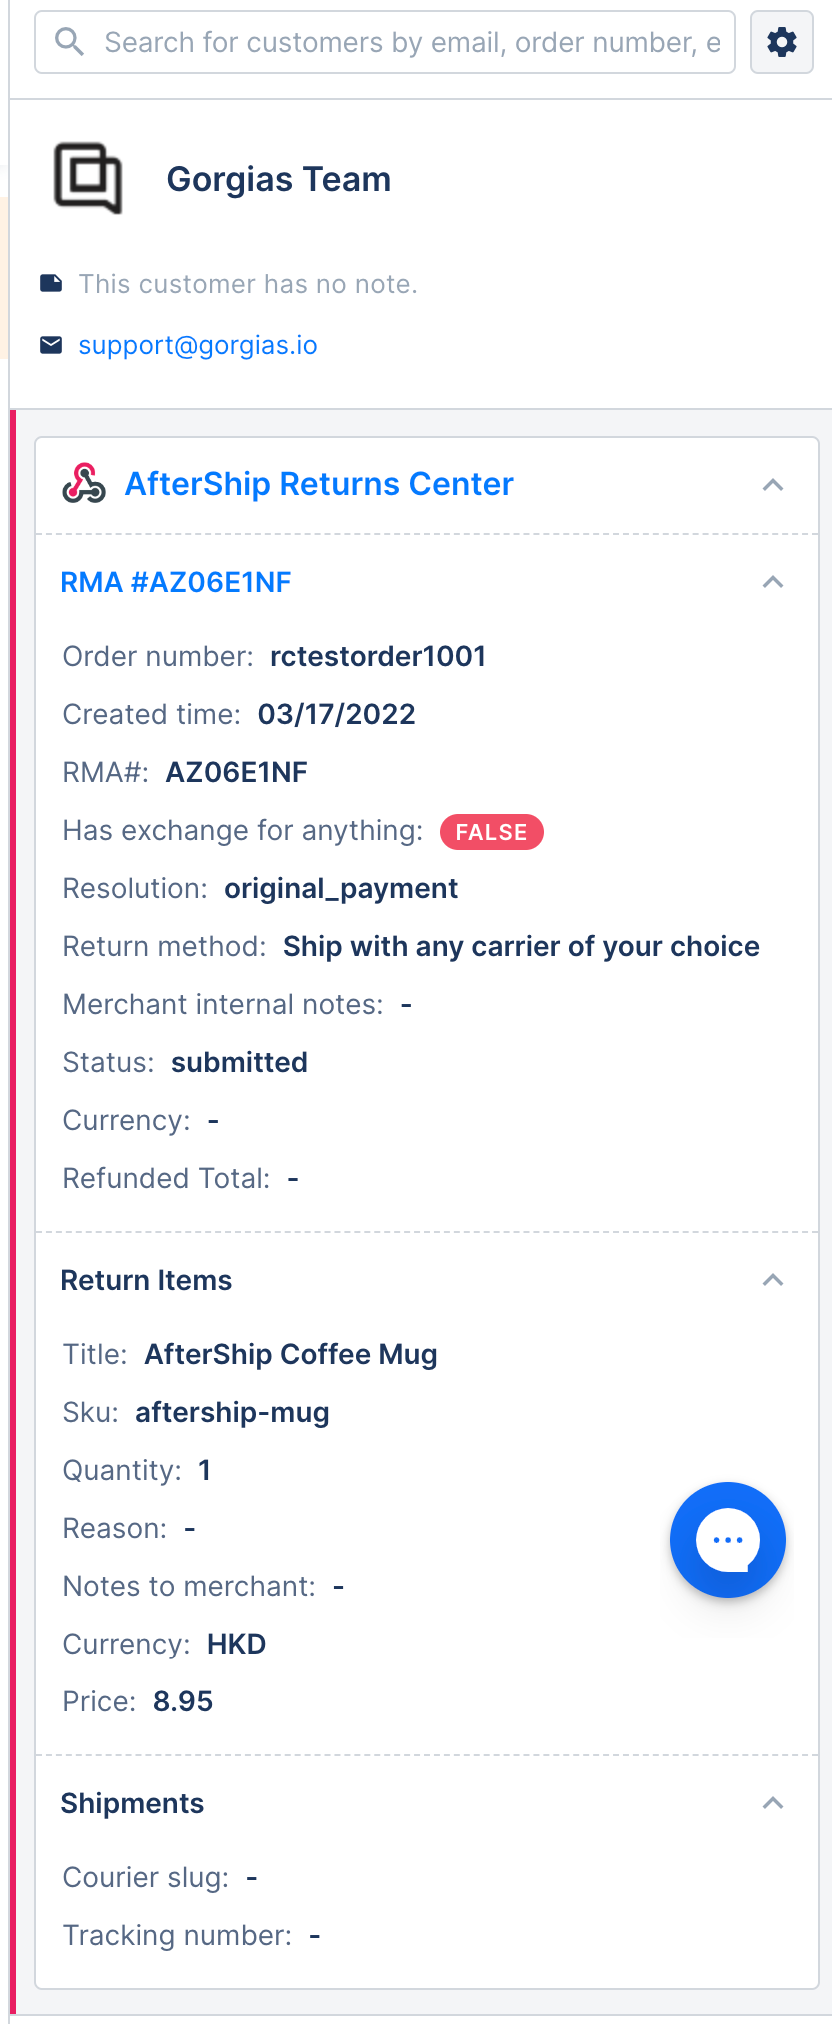Image resolution: width=832 pixels, height=2024 pixels.
Task: Open the settings gear button
Action: (x=781, y=42)
